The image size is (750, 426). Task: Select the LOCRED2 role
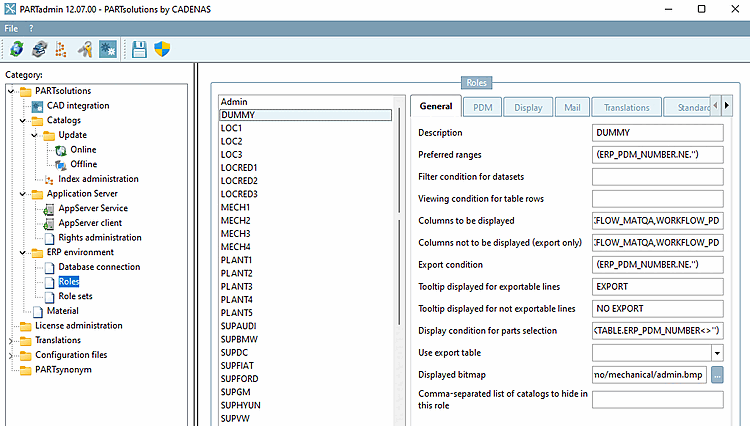[x=306, y=181]
